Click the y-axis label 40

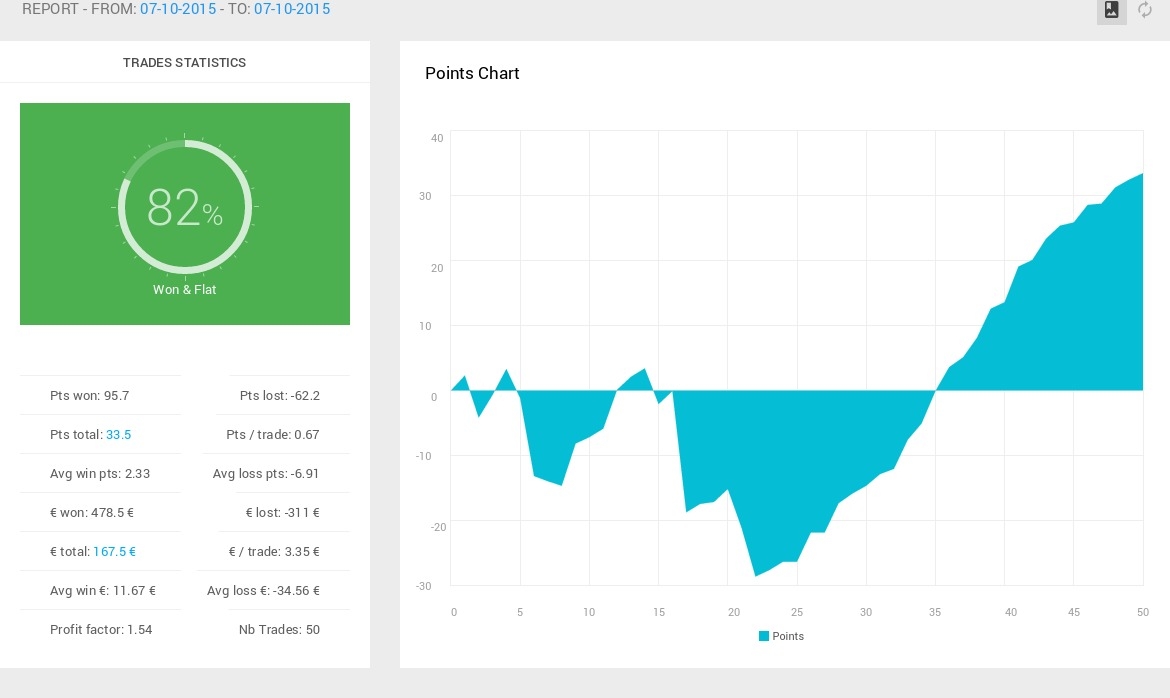pyautogui.click(x=437, y=138)
